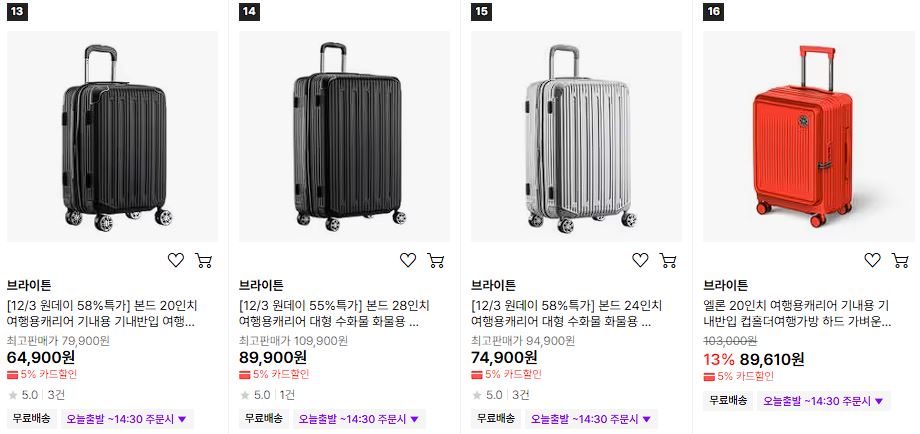Open the 5.0 star rating on item 13
The image size is (920, 434).
[x=23, y=395]
